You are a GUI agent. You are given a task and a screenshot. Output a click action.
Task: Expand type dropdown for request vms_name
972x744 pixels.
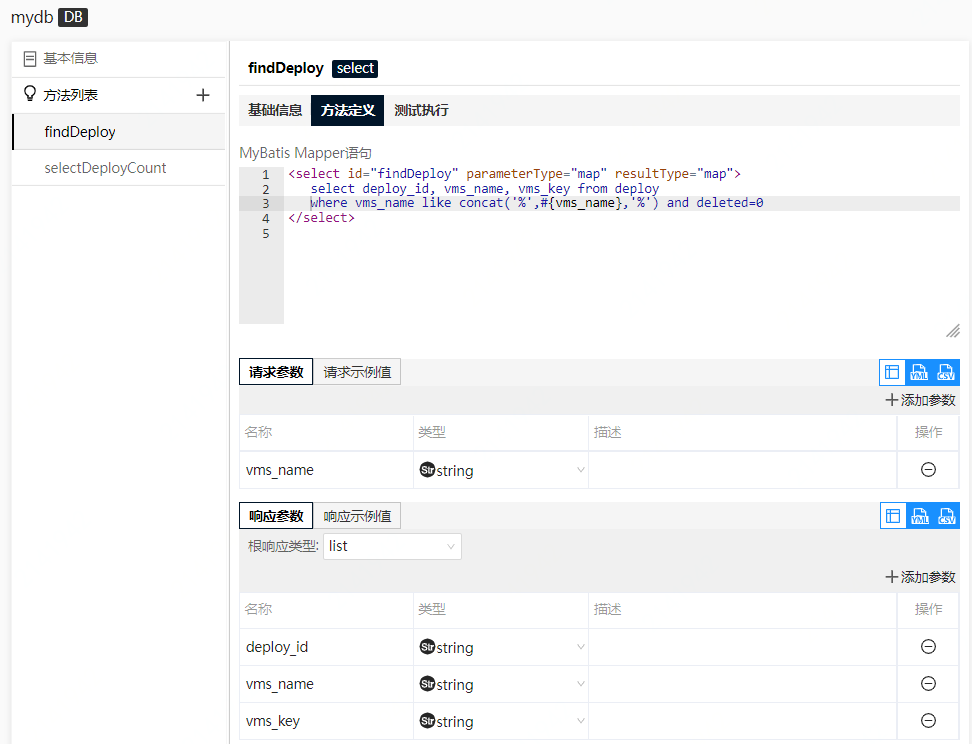(x=500, y=470)
